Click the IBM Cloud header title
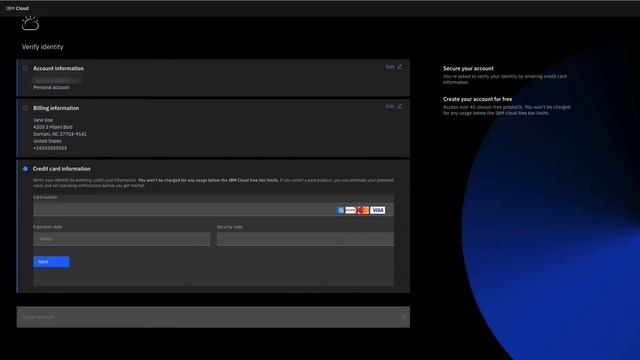The width and height of the screenshot is (640, 360). pyautogui.click(x=17, y=8)
